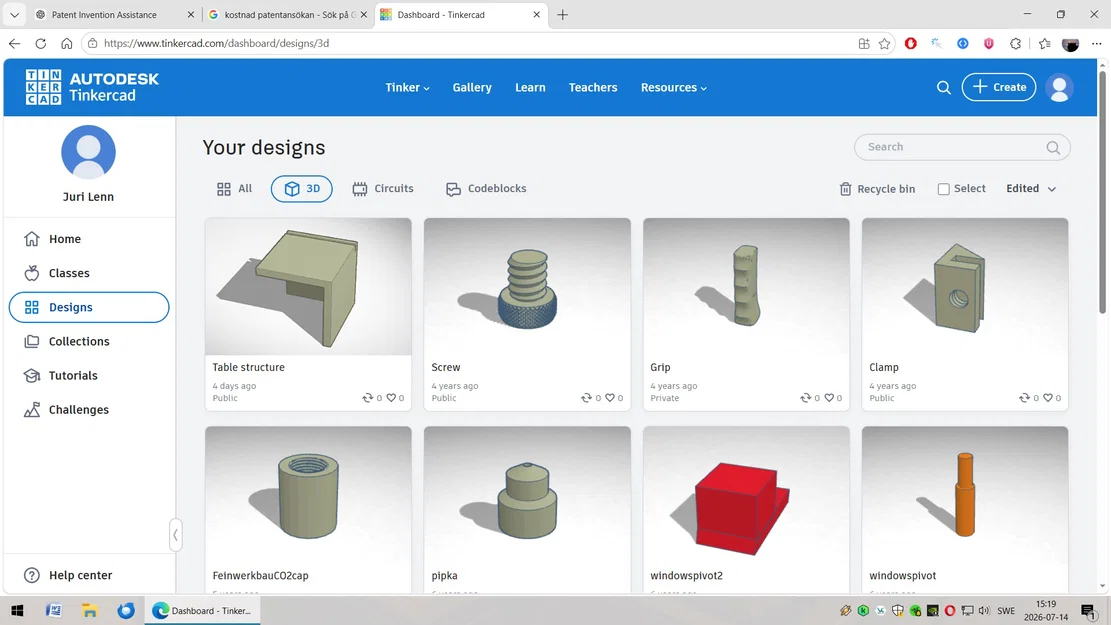Open the Recycle bin
The image size is (1111, 625).
[877, 188]
